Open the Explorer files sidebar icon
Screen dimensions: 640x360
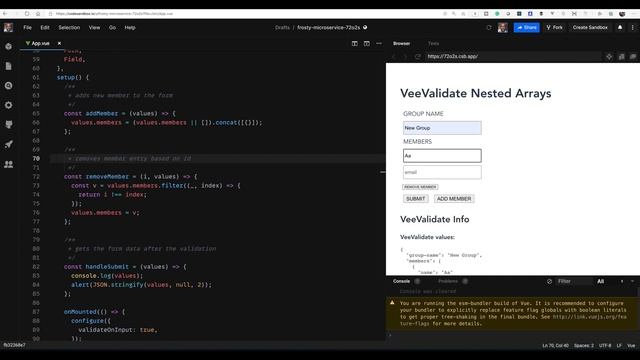coord(9,66)
